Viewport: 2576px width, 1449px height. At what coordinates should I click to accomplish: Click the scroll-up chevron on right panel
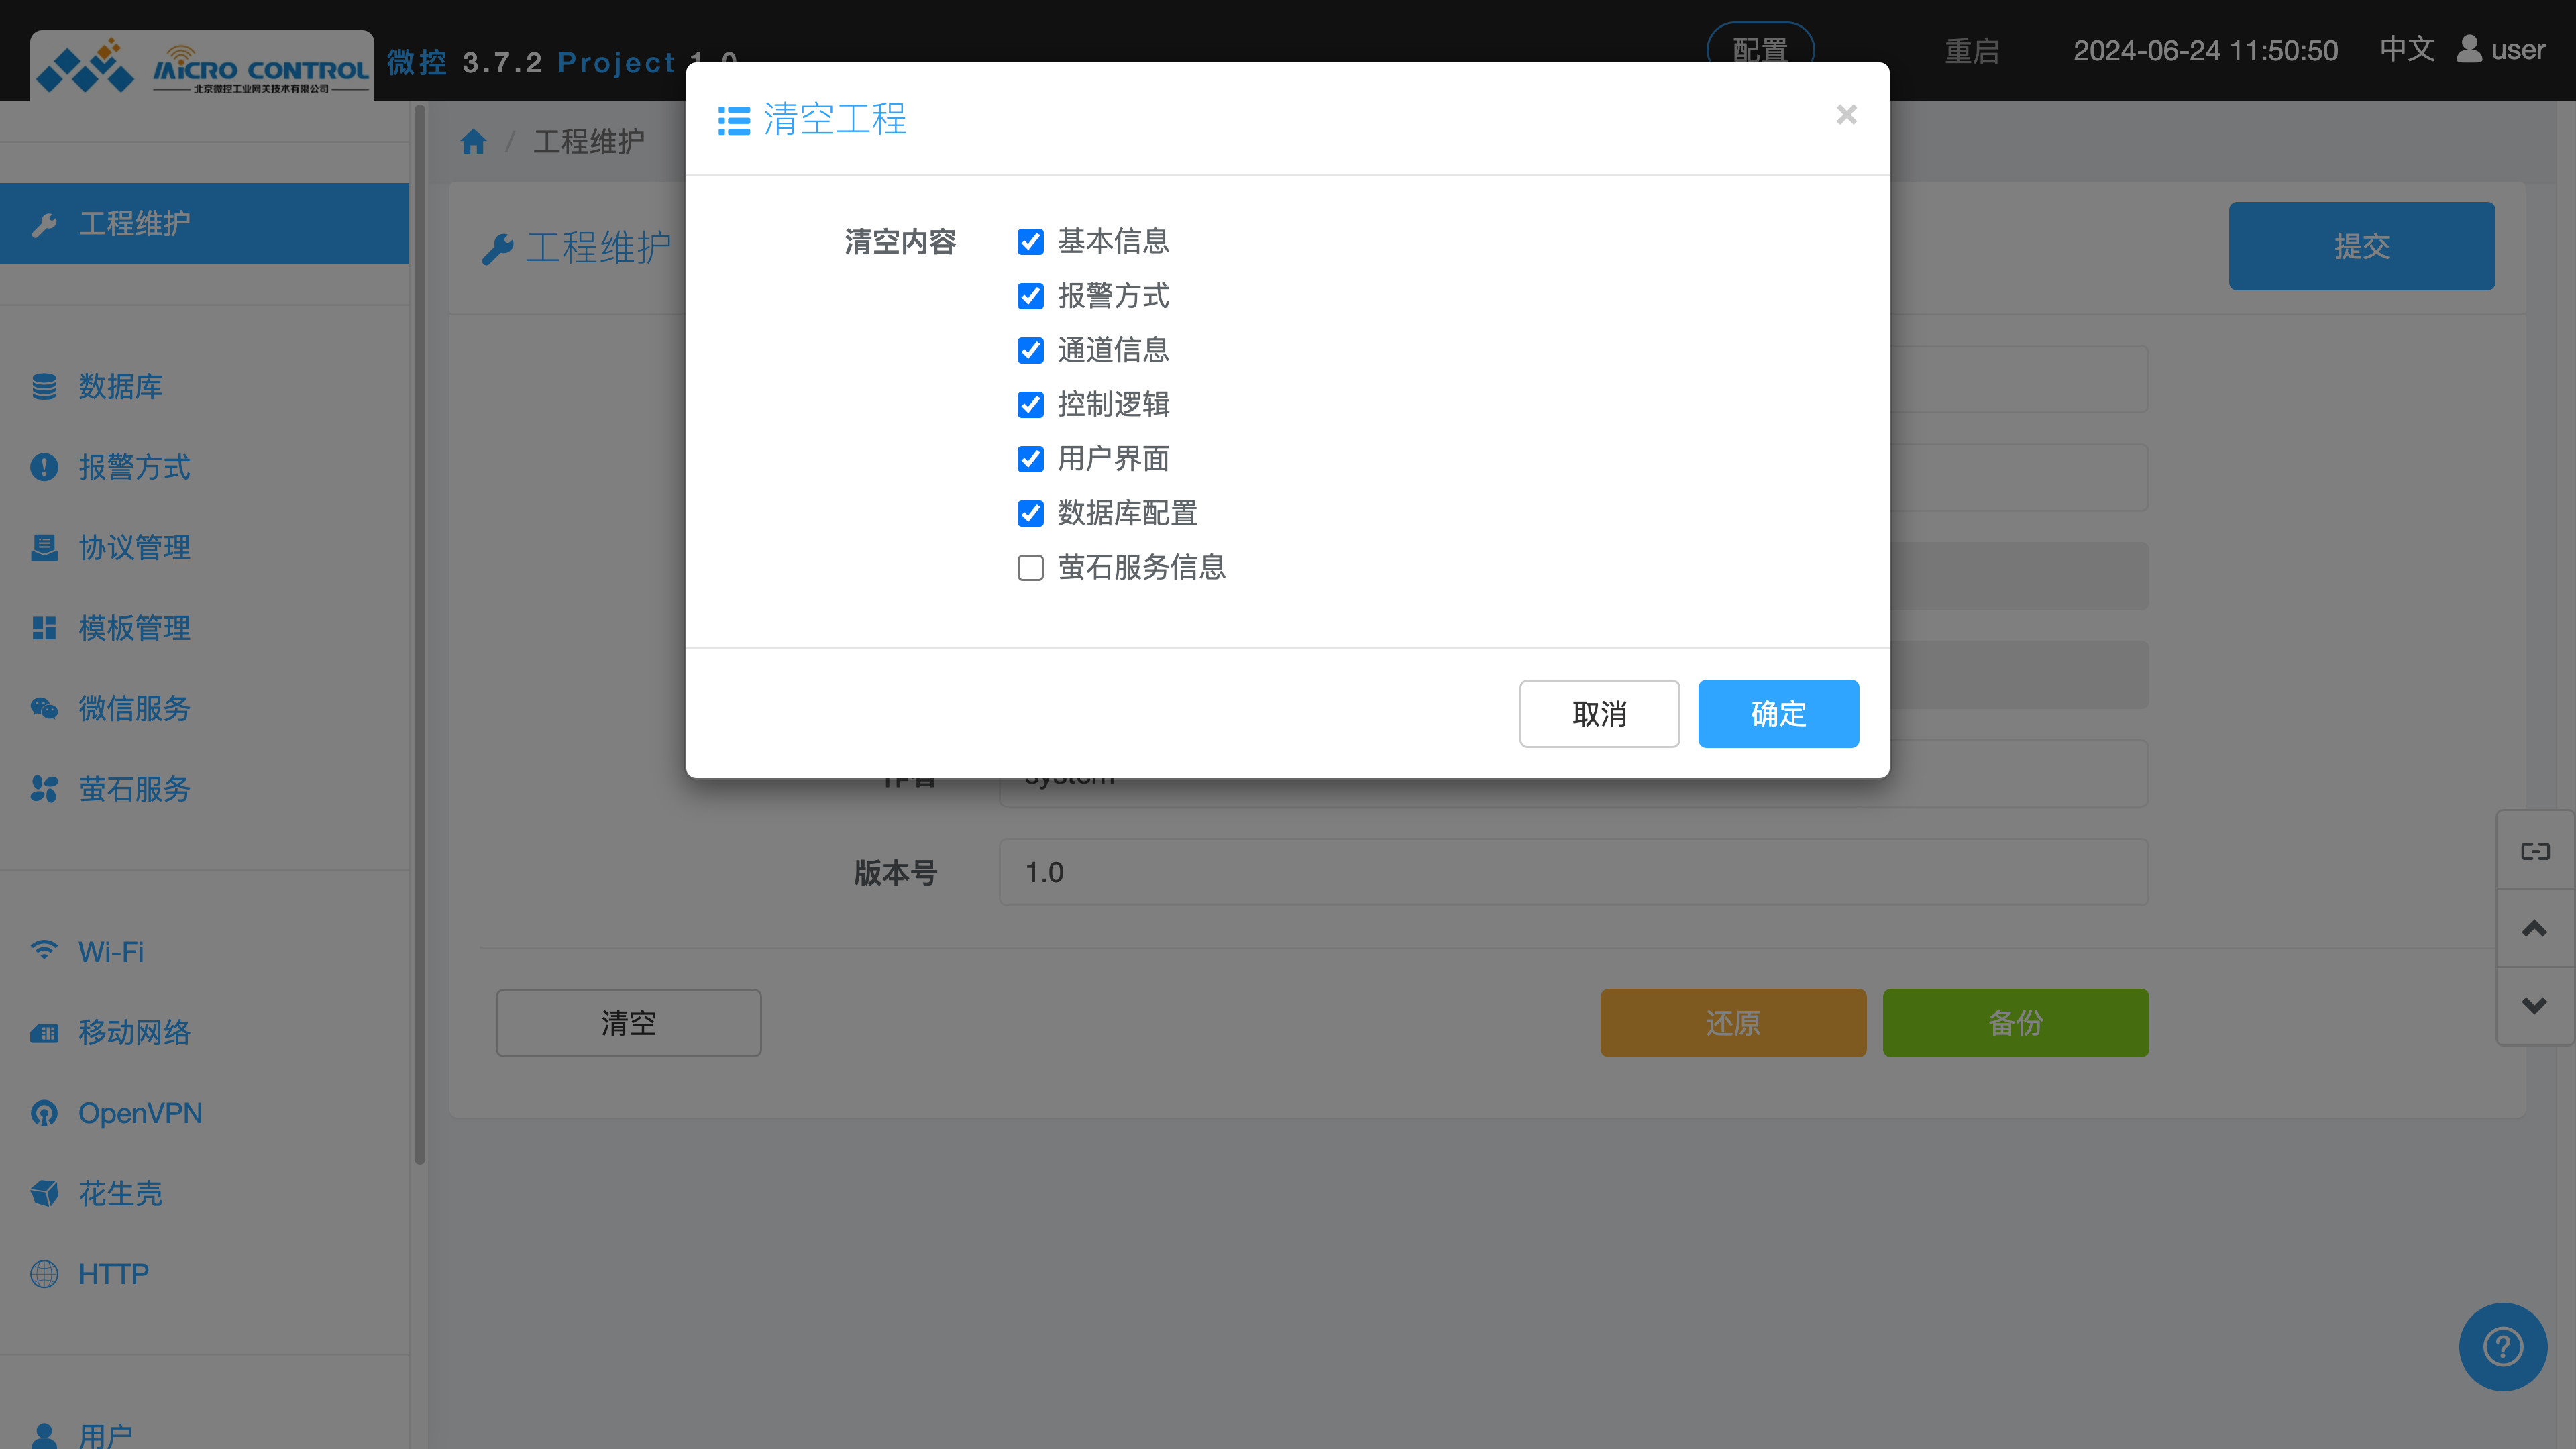pyautogui.click(x=2534, y=929)
